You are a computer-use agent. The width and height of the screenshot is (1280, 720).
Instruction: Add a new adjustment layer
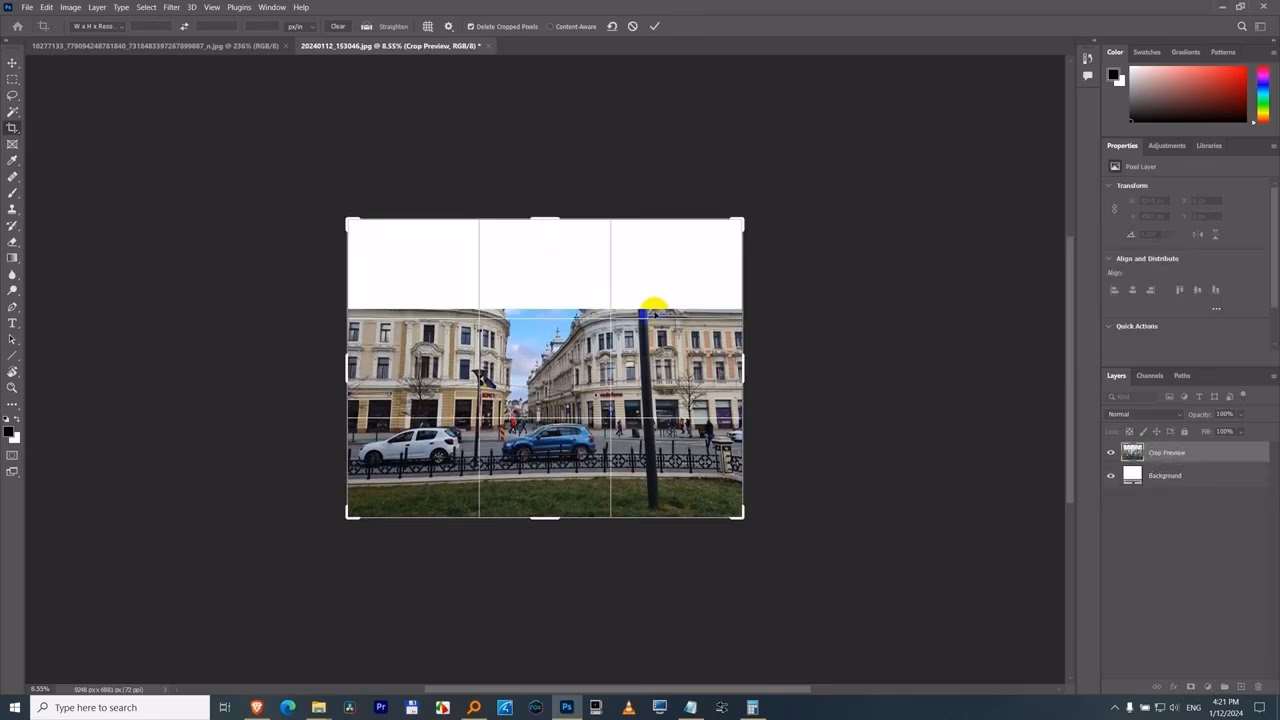tap(1208, 687)
